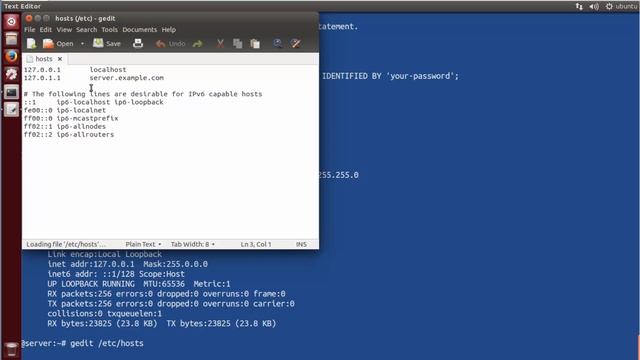
Task: Open the View menu
Action: tap(64, 29)
